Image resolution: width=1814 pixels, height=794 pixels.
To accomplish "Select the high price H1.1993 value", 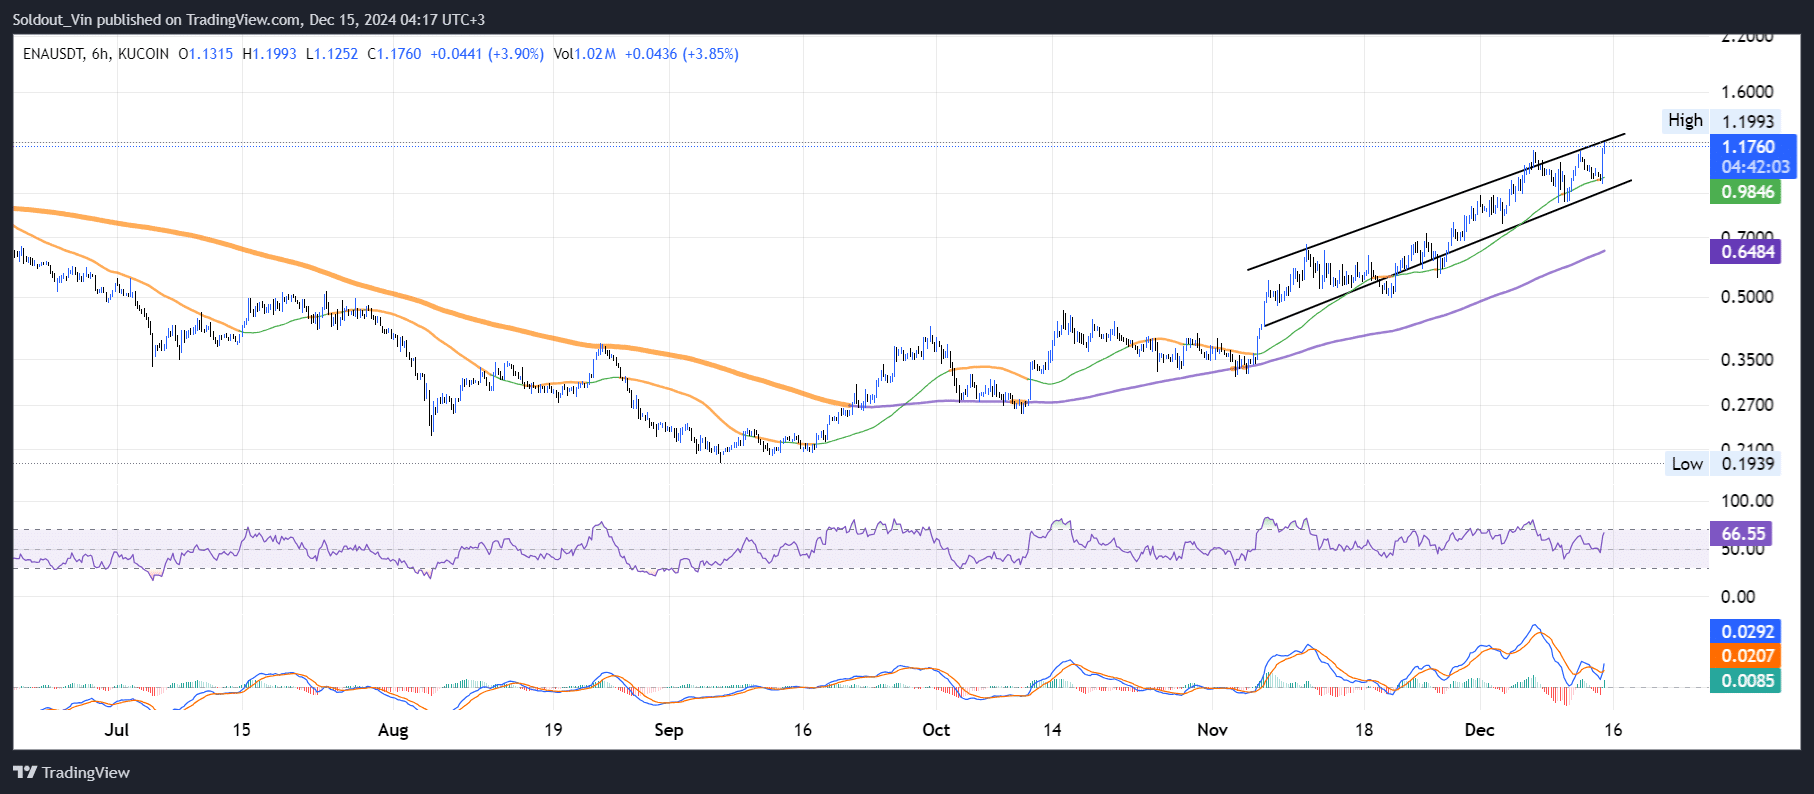I will [x=269, y=54].
